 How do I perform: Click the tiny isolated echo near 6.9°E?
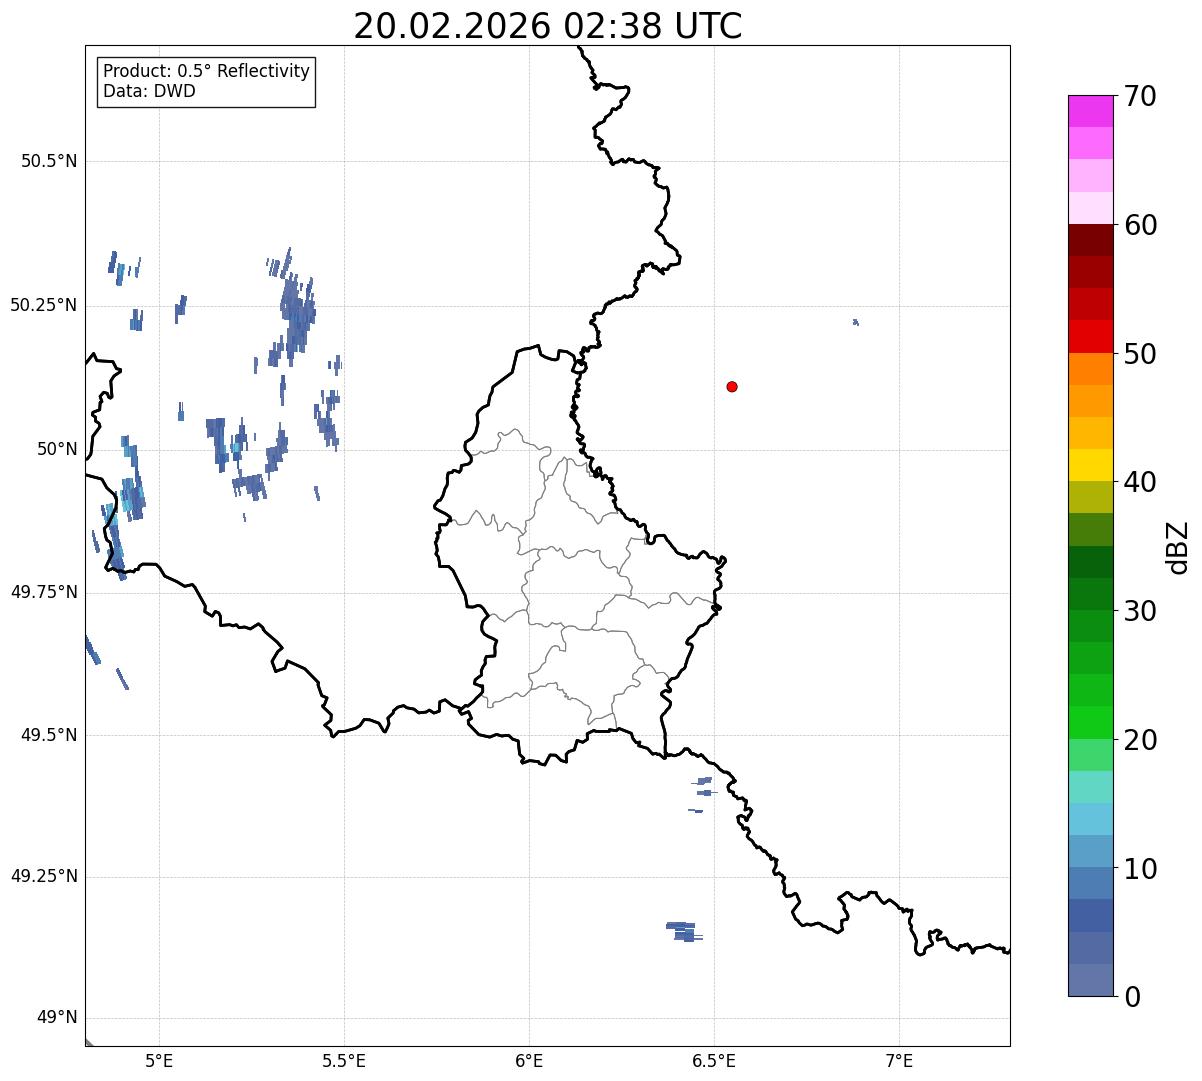(856, 322)
